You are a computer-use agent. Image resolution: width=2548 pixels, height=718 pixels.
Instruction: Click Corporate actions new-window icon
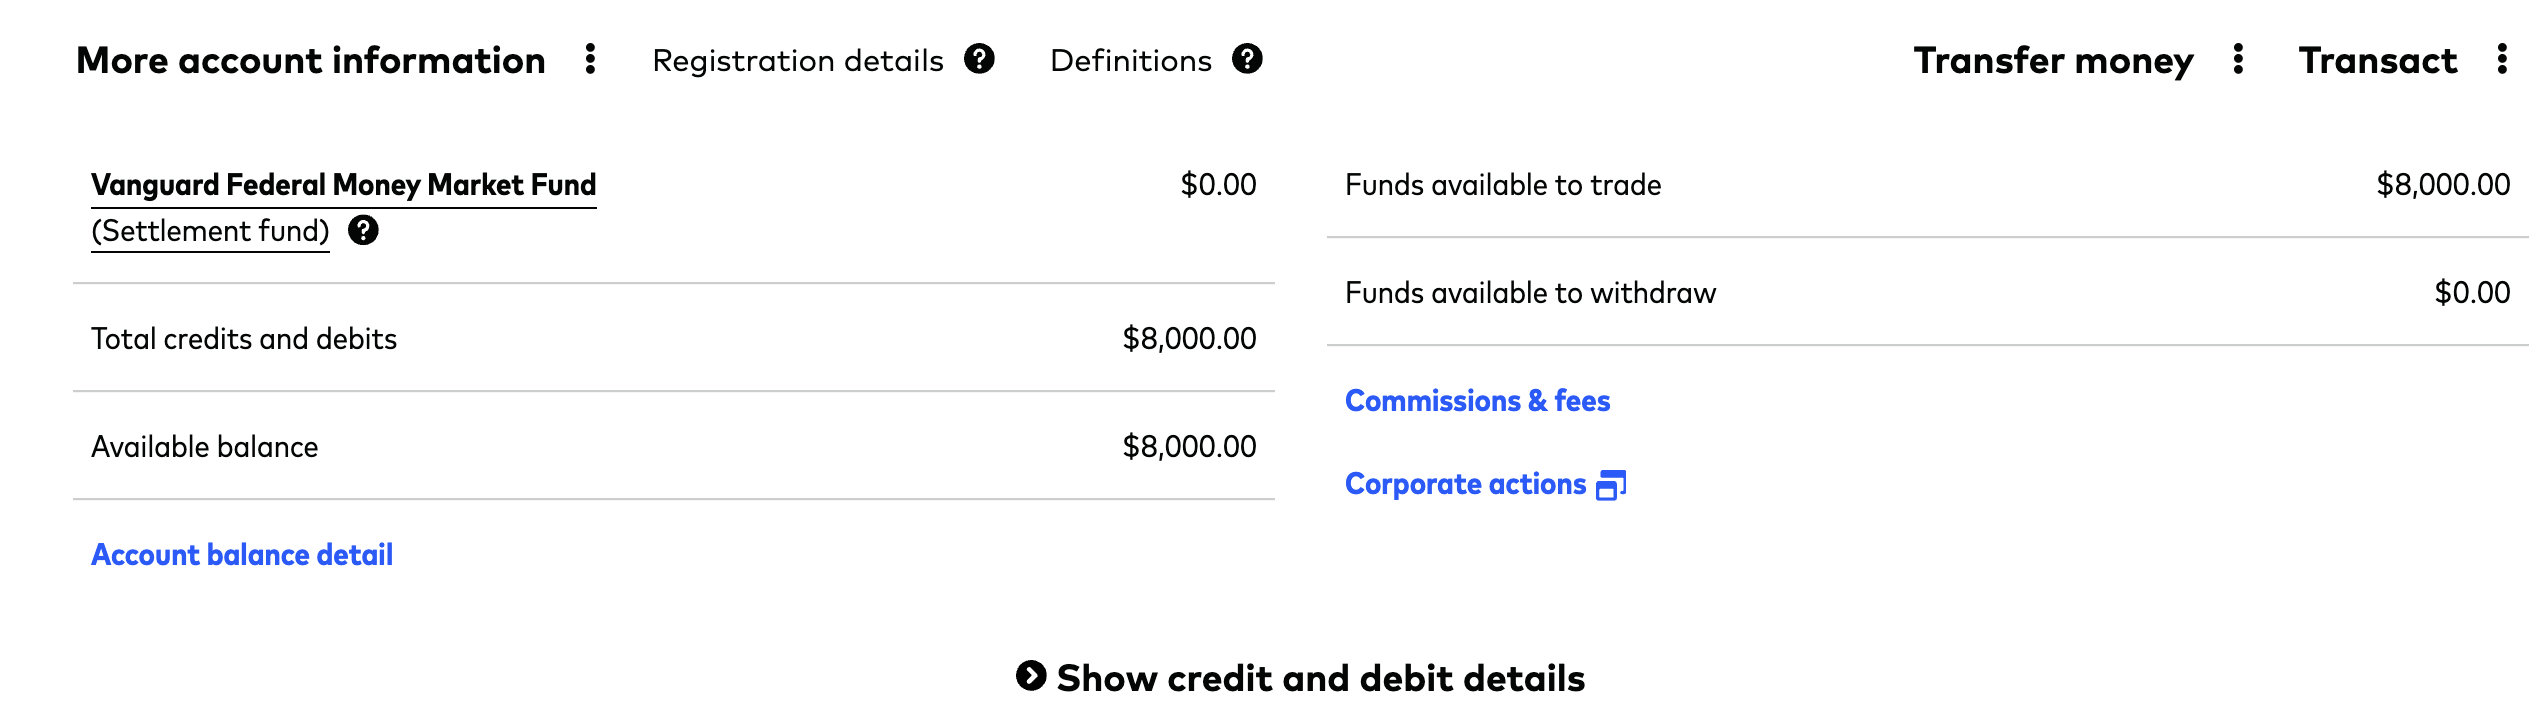(1611, 485)
